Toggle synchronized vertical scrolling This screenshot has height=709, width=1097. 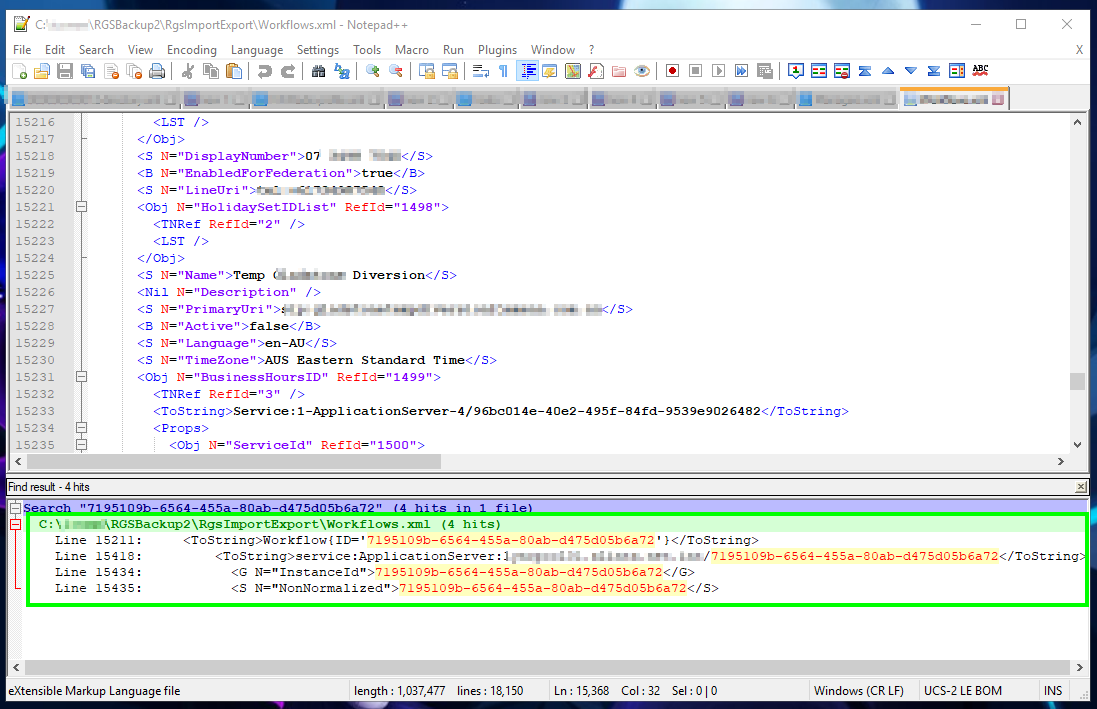coord(426,71)
